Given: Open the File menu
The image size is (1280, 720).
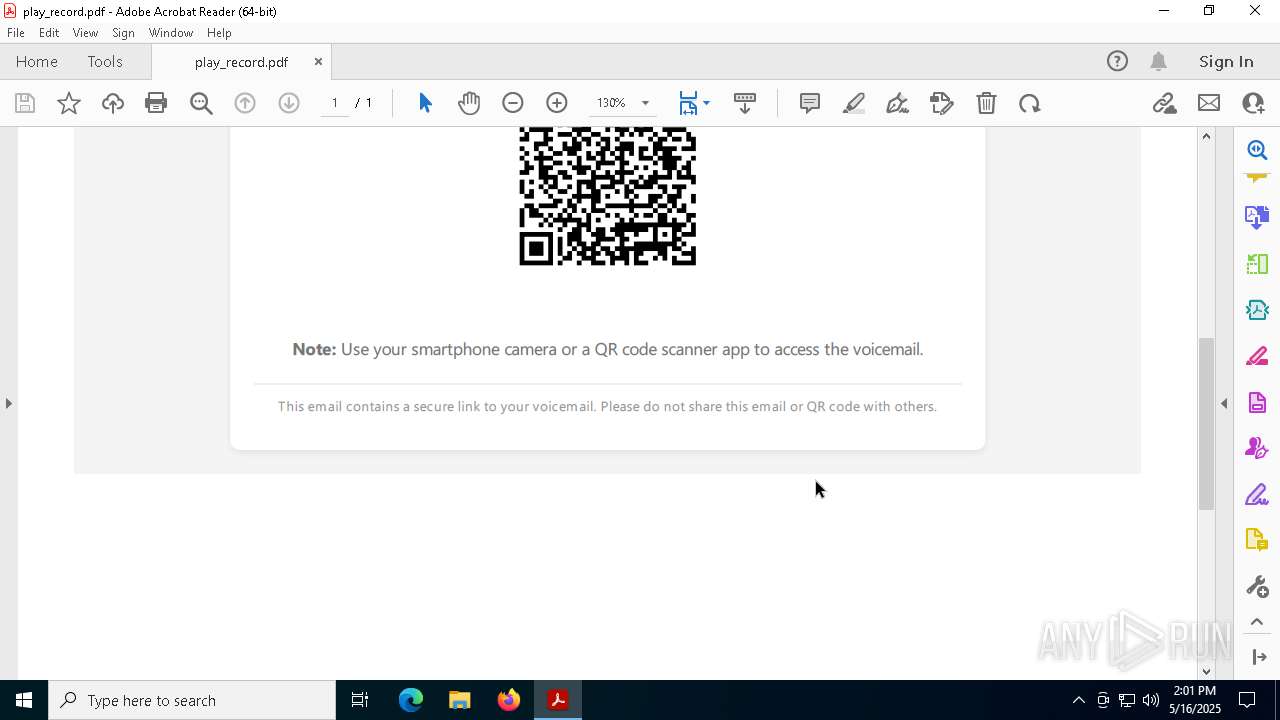Looking at the screenshot, I should click(16, 33).
